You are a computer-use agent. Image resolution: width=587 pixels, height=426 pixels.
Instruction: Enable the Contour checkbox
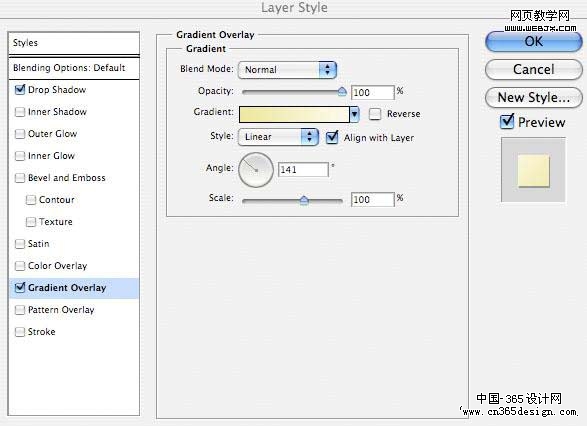pyautogui.click(x=31, y=200)
